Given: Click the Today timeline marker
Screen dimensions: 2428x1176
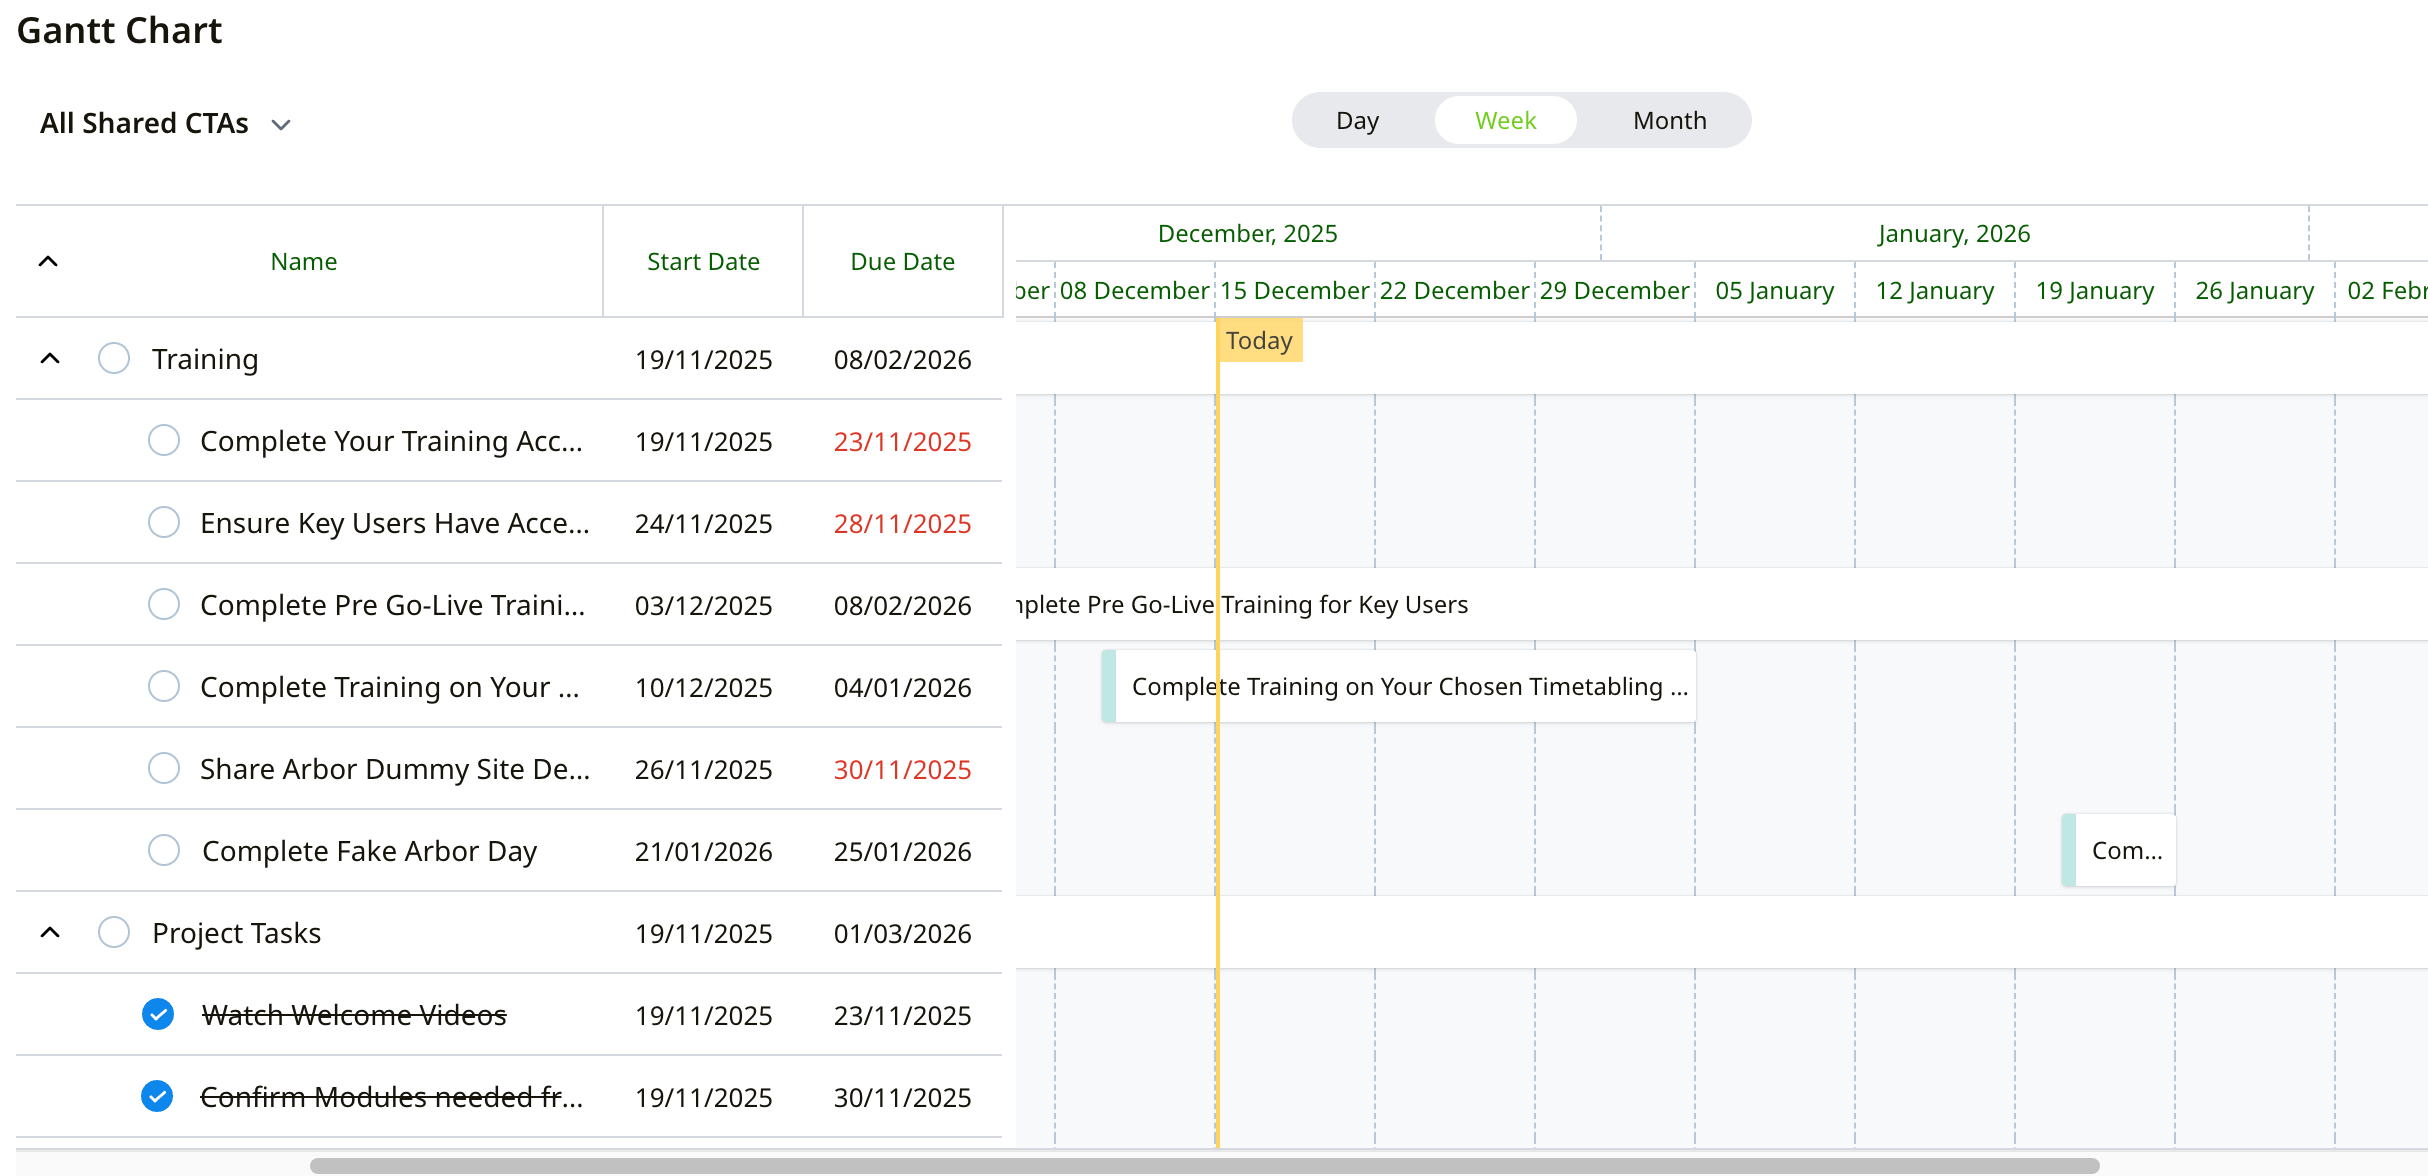Looking at the screenshot, I should pyautogui.click(x=1259, y=340).
